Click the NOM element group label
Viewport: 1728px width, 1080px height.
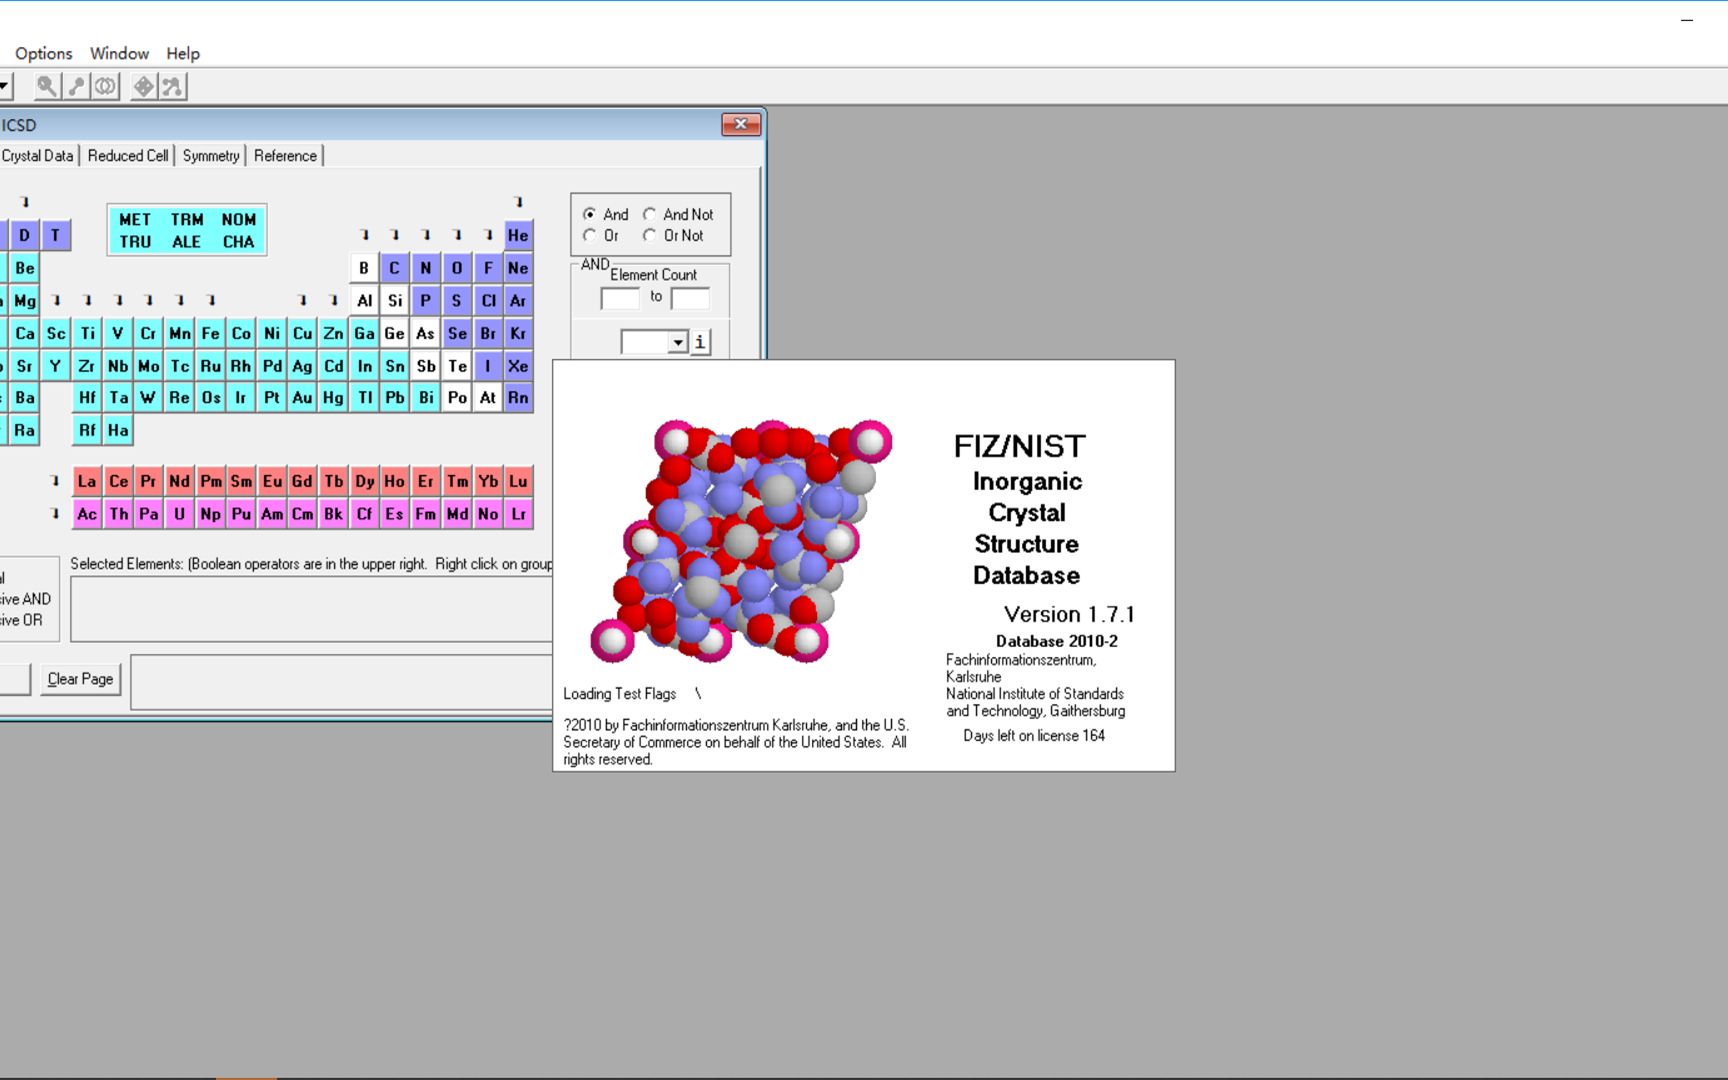click(239, 219)
